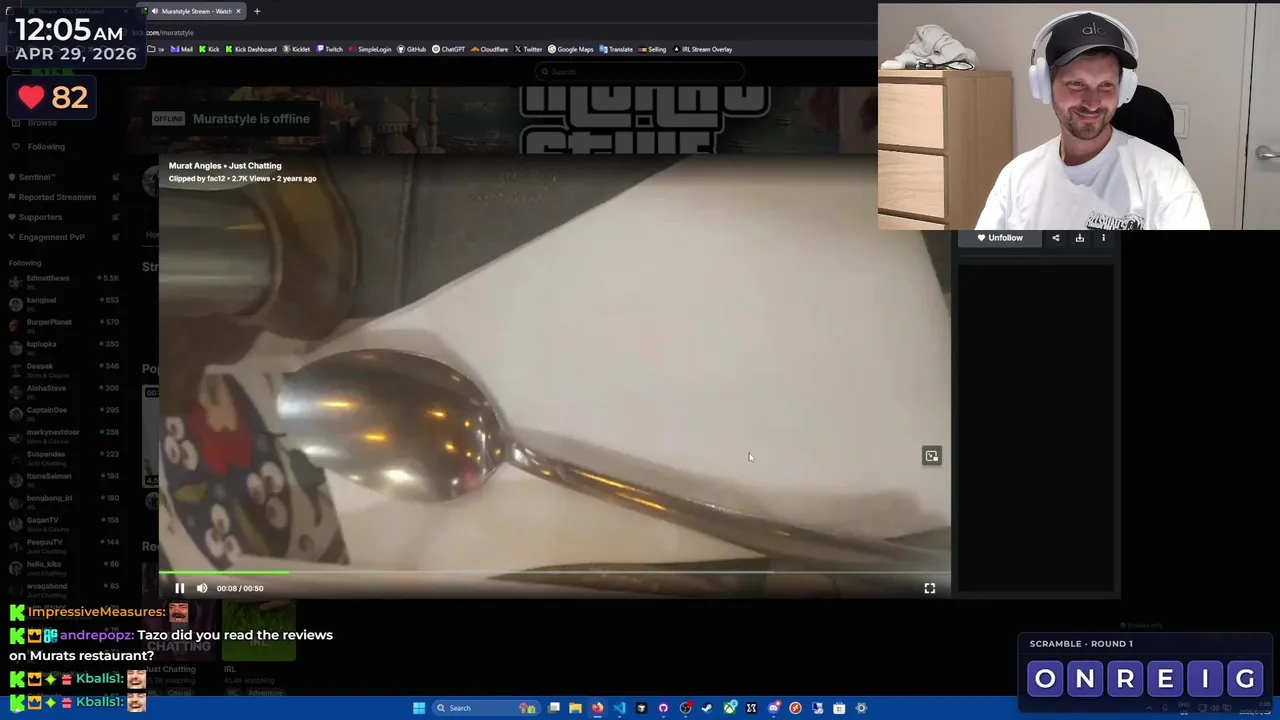Image resolution: width=1280 pixels, height=720 pixels.
Task: Open the ChatGPT bookmark
Action: (448, 49)
